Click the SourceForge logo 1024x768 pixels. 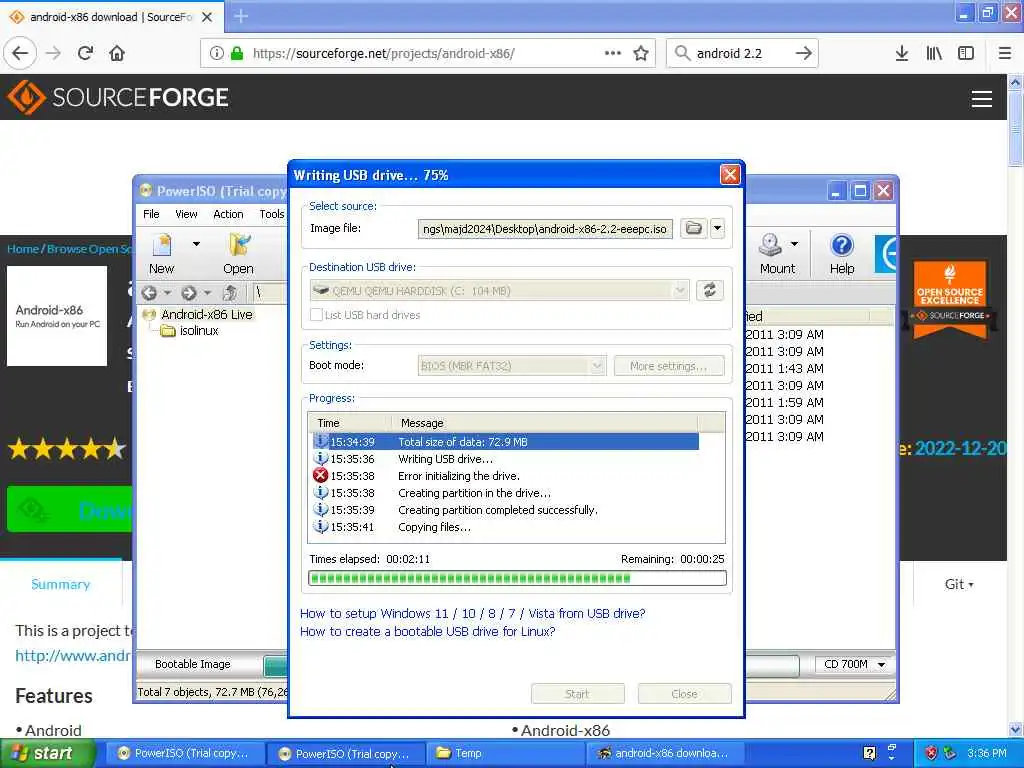coord(118,97)
